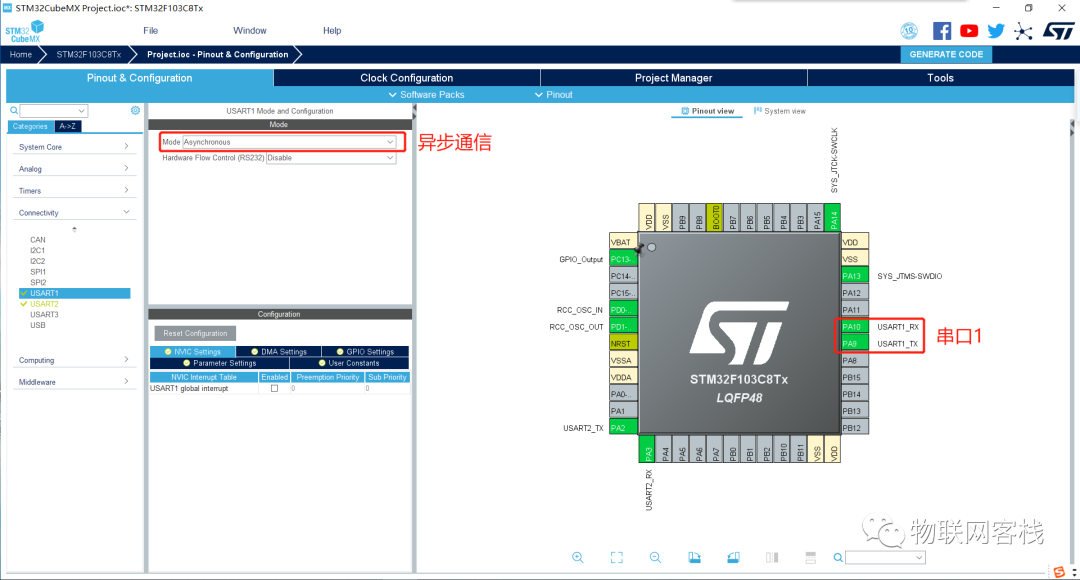This screenshot has width=1080, height=580.
Task: Open the ST Facebook page icon
Action: (x=942, y=30)
